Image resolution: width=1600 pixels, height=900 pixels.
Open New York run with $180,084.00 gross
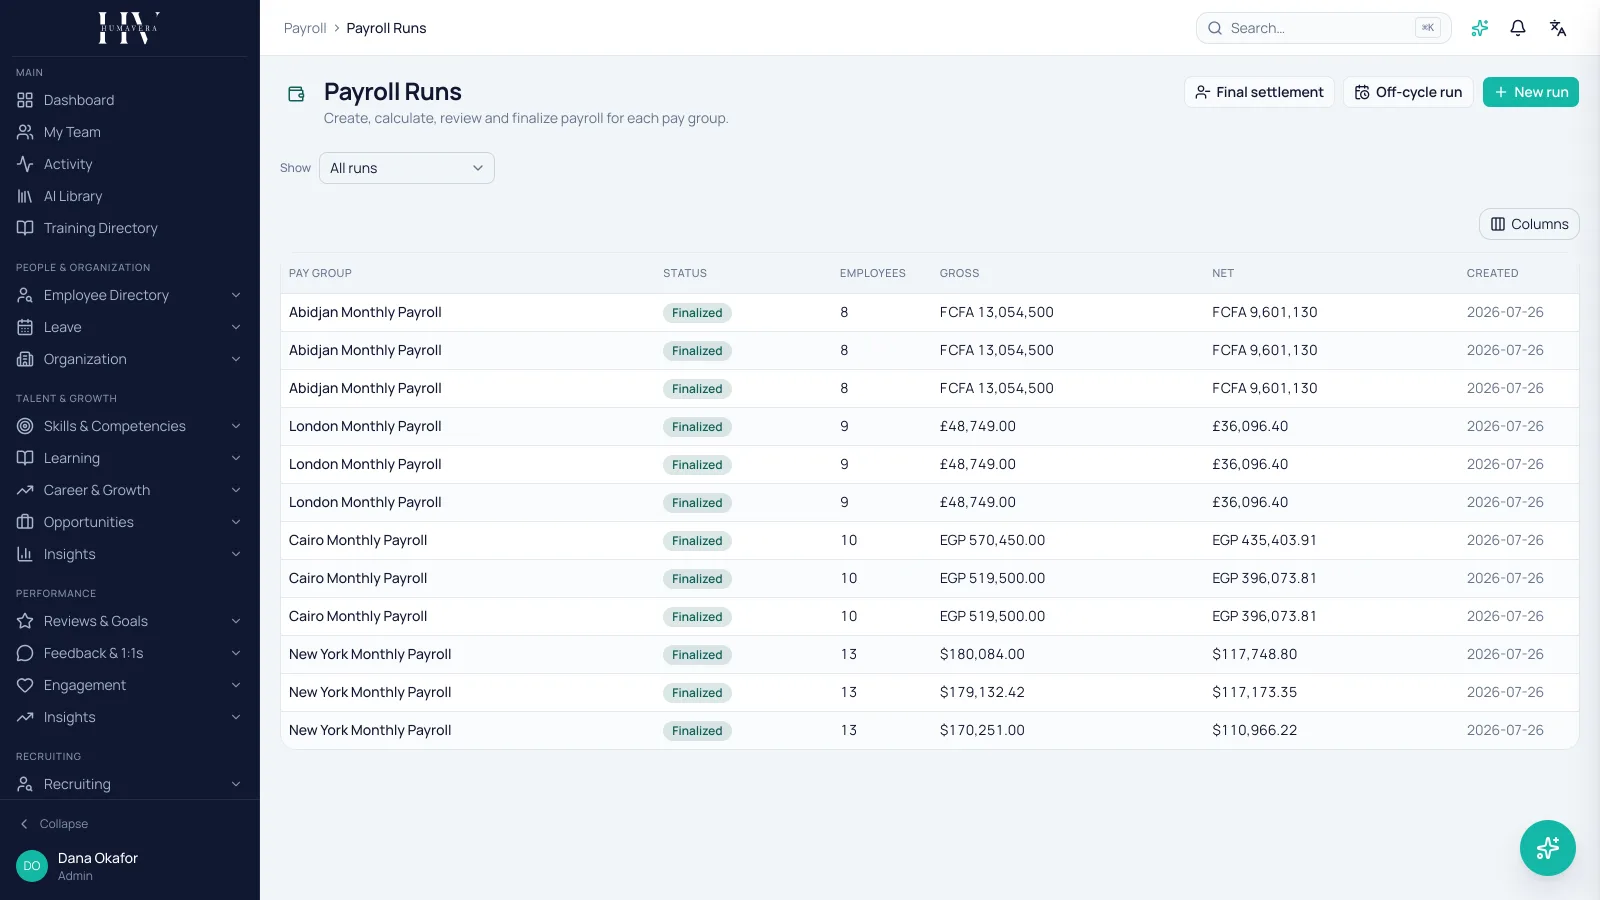tap(929, 654)
